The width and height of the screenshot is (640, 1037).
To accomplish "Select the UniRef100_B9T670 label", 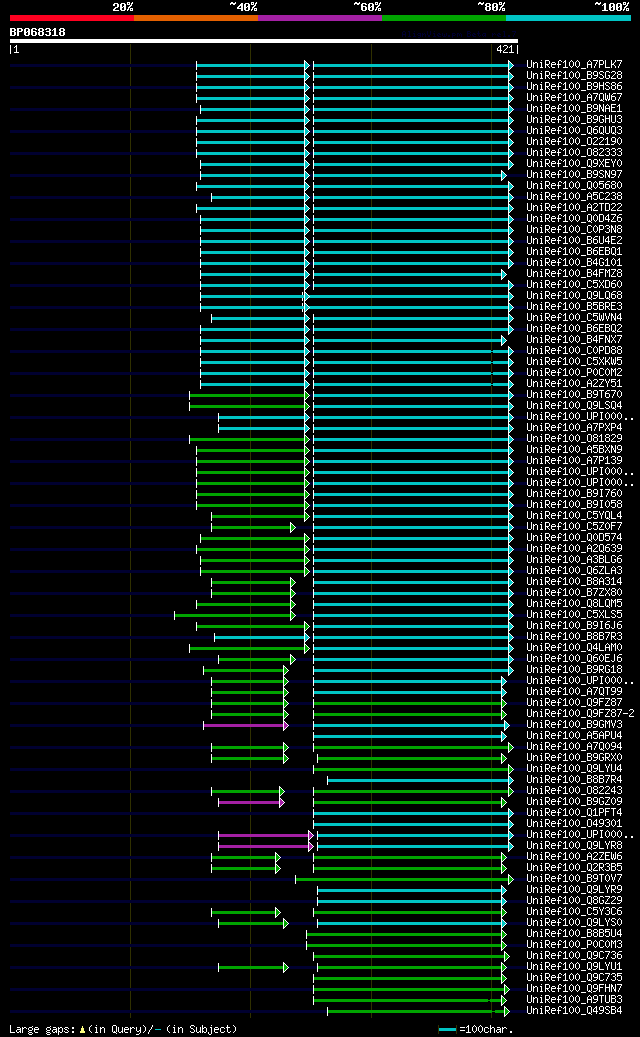I will (574, 394).
